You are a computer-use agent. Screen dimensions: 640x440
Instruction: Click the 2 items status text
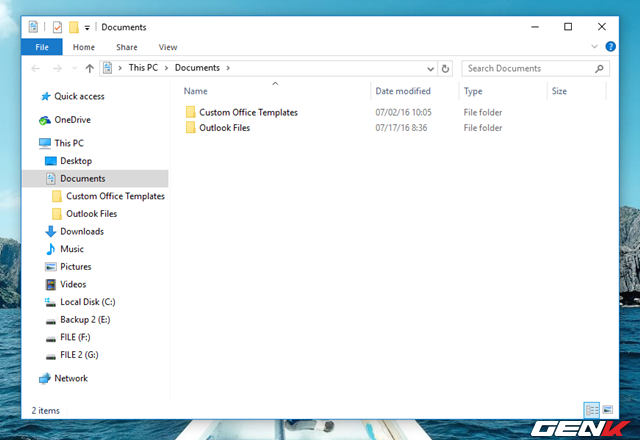coord(45,411)
